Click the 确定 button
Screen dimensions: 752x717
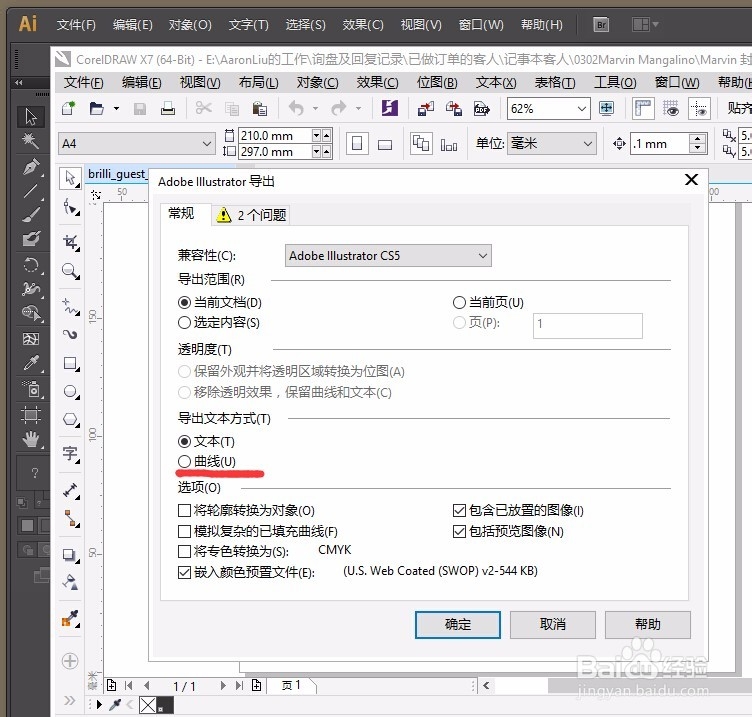[x=458, y=624]
